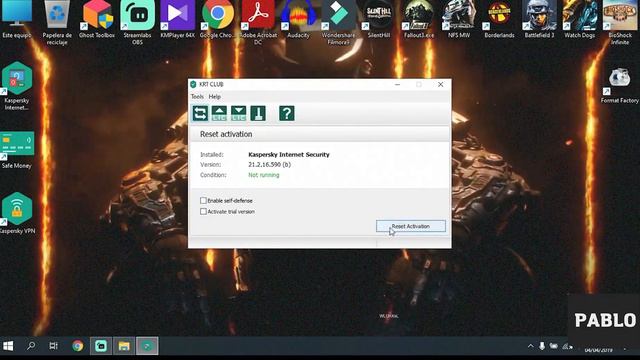Select the Battlefield 3 desktop shortcut
Image resolution: width=640 pixels, height=360 pixels.
pos(540,20)
